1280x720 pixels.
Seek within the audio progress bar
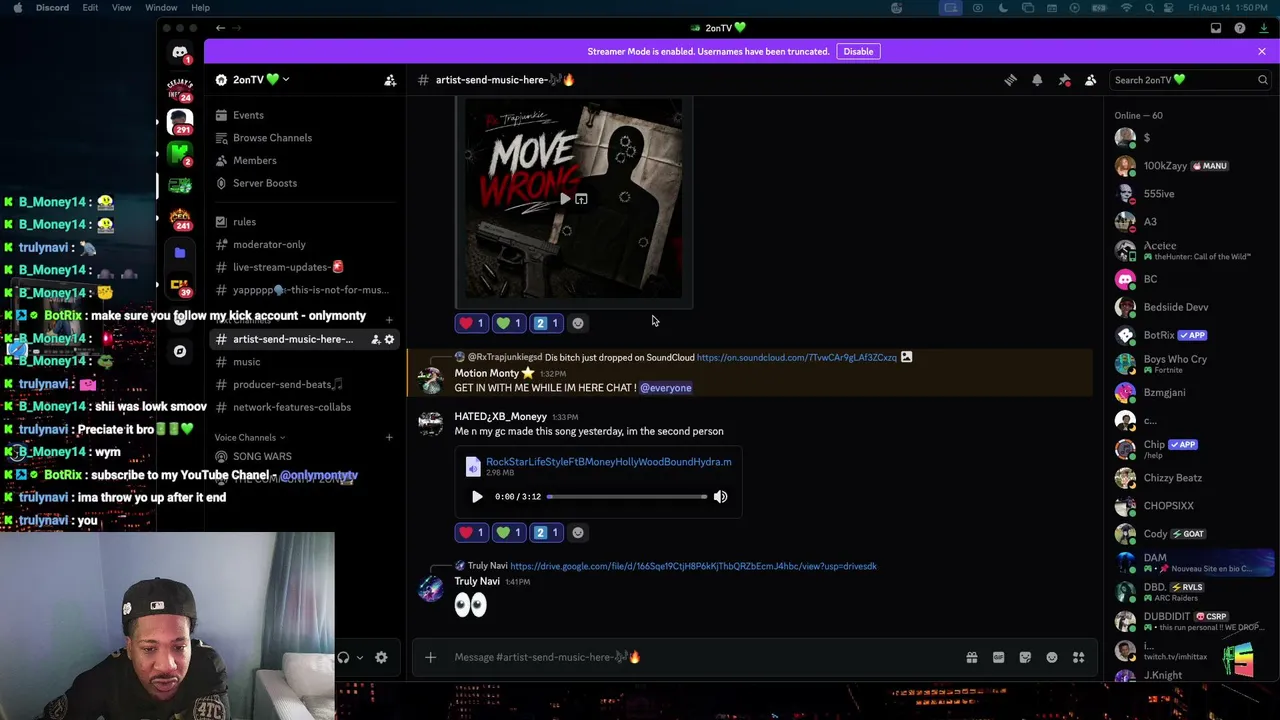click(x=627, y=496)
